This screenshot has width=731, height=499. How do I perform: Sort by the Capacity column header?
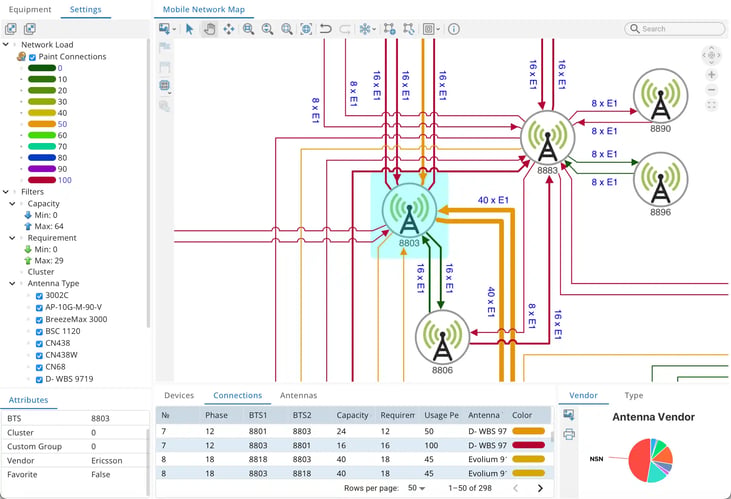click(352, 415)
